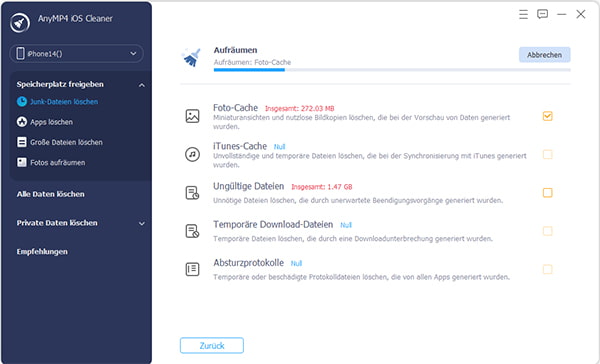The image size is (600, 364).
Task: Click the Zurück button
Action: click(x=212, y=346)
